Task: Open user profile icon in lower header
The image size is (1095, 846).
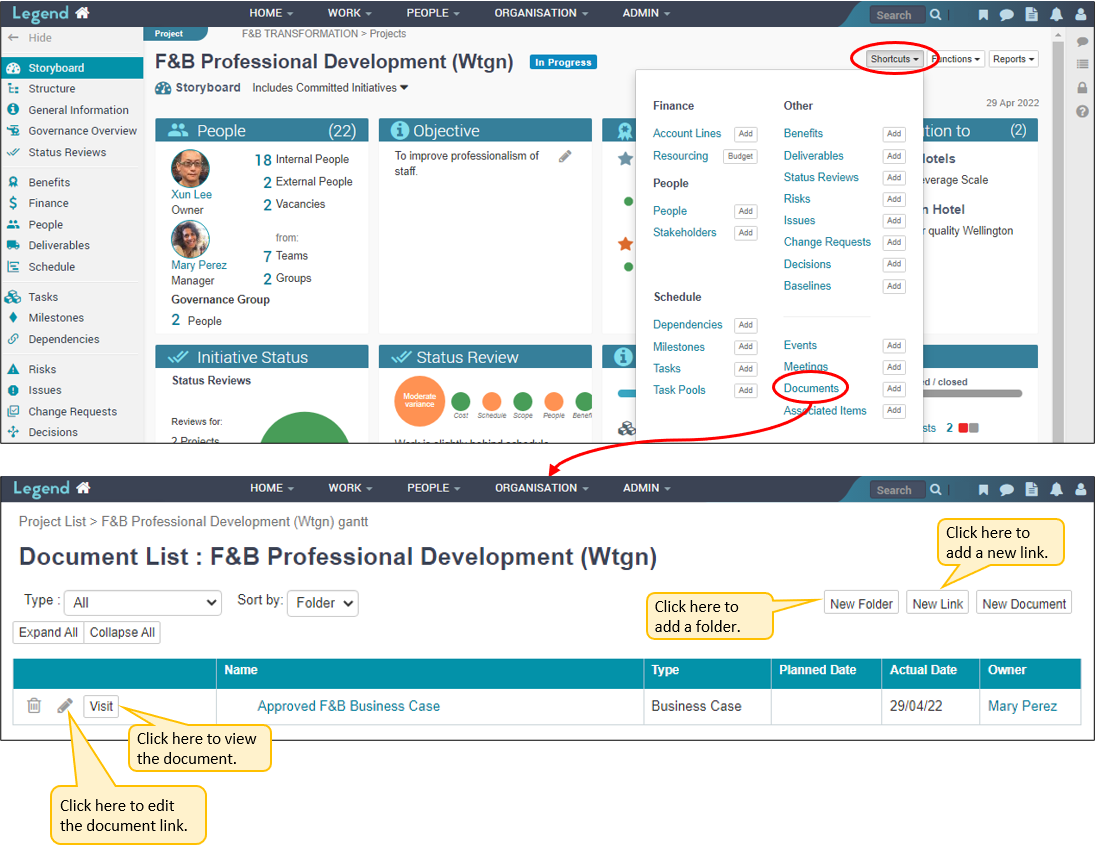Action: pos(1080,490)
